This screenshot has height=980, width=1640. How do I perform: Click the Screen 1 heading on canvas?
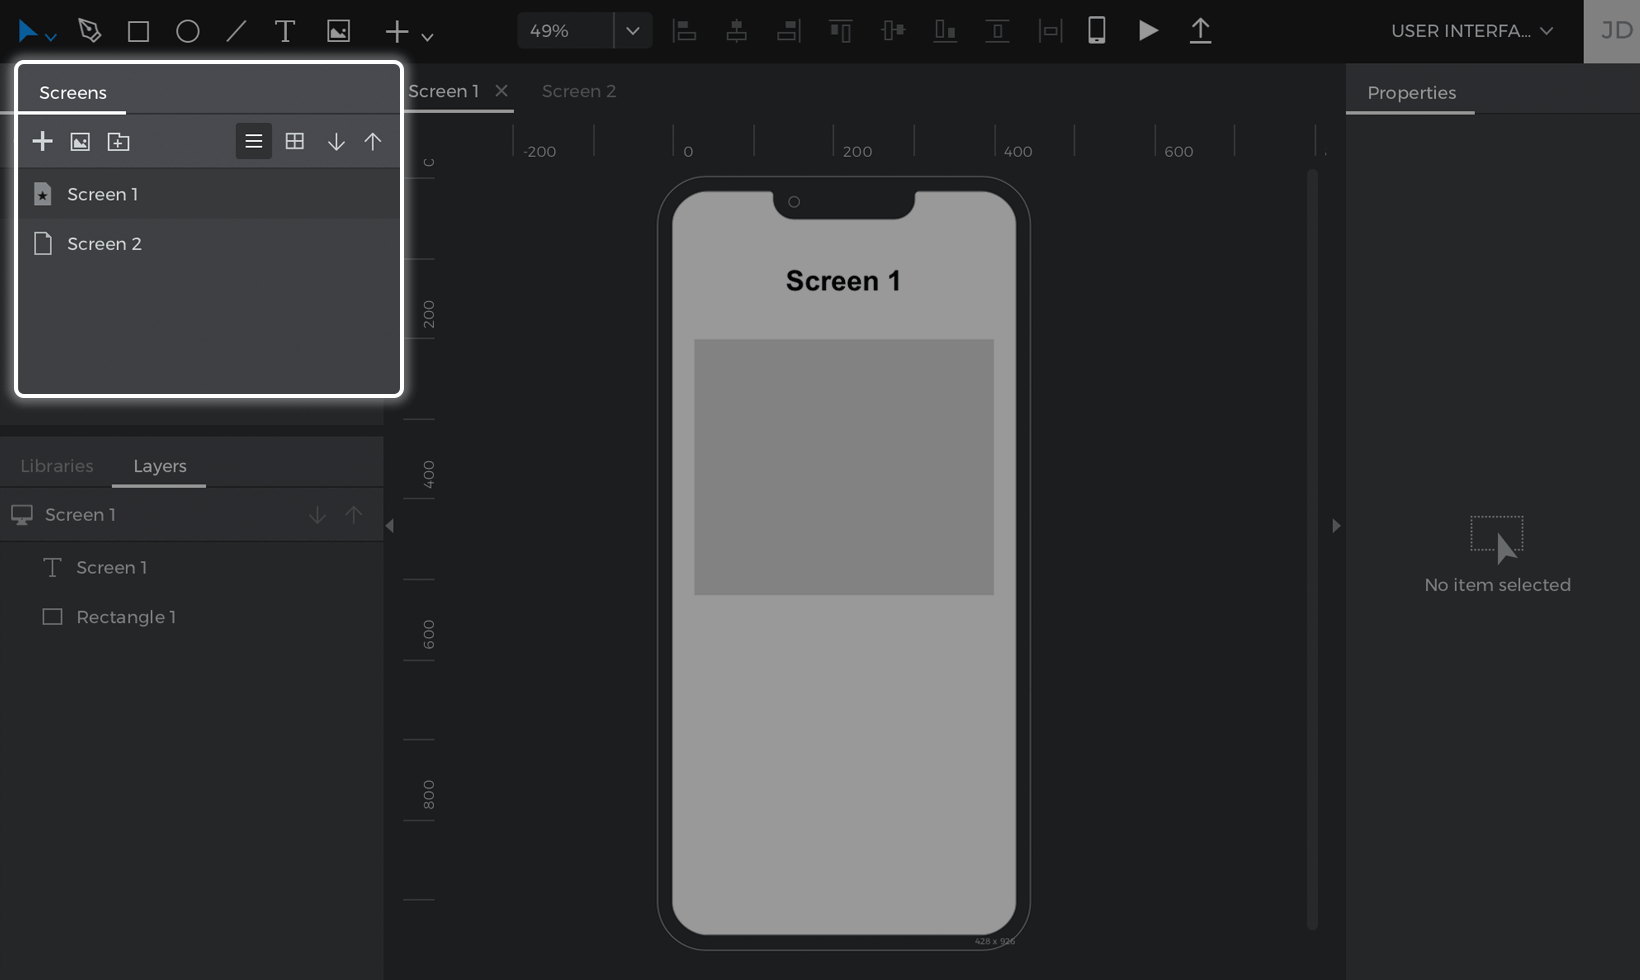point(843,281)
